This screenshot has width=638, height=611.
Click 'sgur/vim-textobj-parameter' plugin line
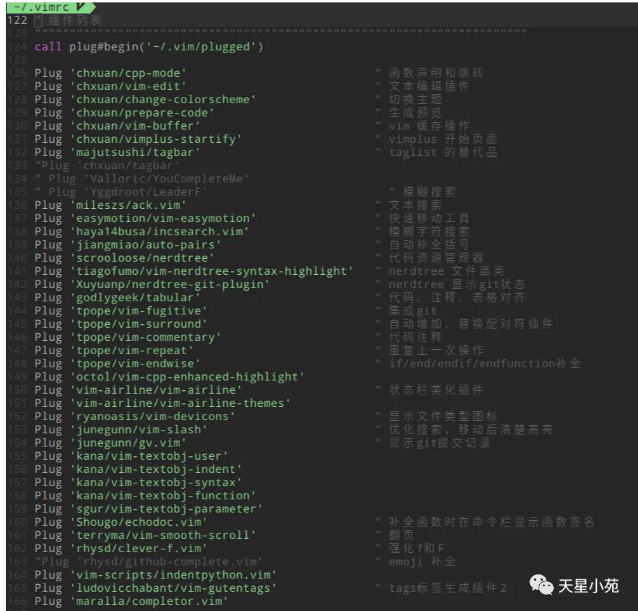click(x=149, y=509)
